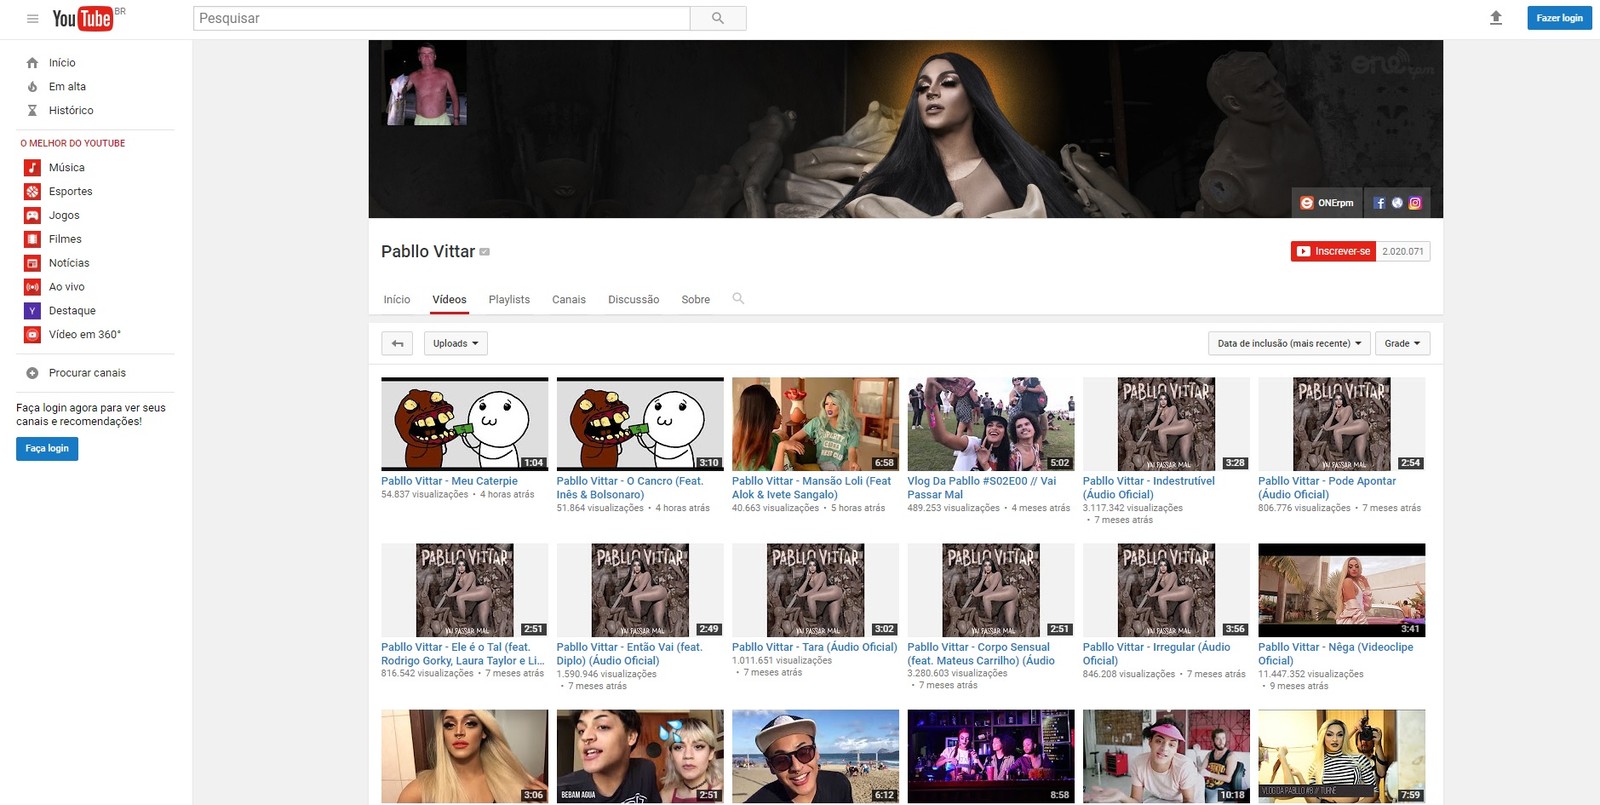Open the Grade view dropdown

pos(1403,343)
